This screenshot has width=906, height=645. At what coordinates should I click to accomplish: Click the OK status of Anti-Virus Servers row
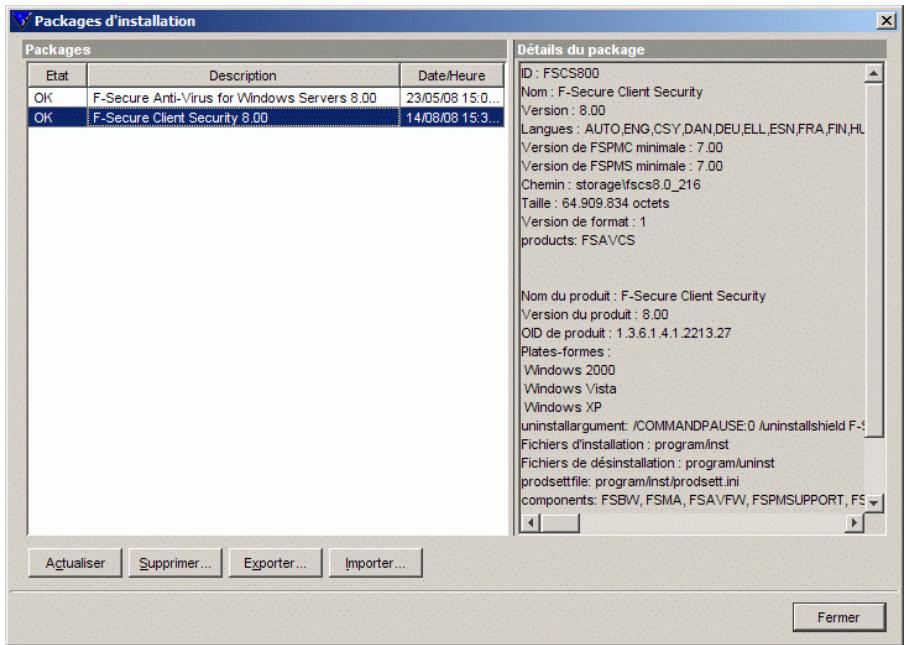(43, 98)
